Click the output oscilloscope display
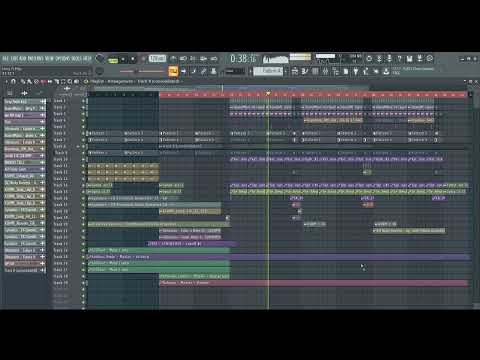Image resolution: width=480 pixels, height=360 pixels. point(275,59)
